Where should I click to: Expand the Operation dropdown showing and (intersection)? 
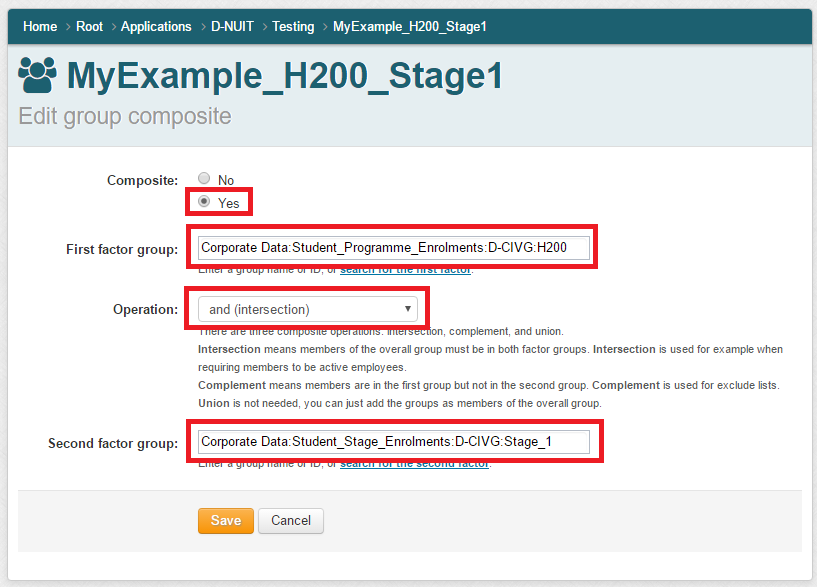(307, 310)
